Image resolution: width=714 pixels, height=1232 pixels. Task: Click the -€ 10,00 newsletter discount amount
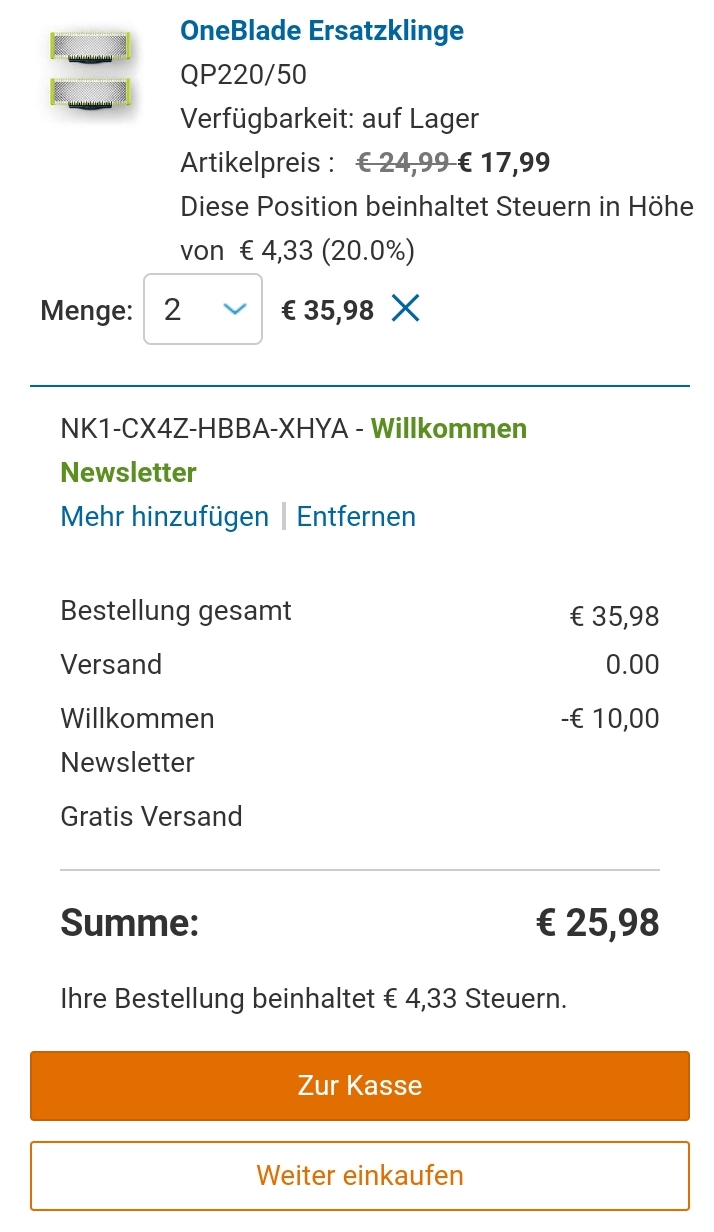610,718
